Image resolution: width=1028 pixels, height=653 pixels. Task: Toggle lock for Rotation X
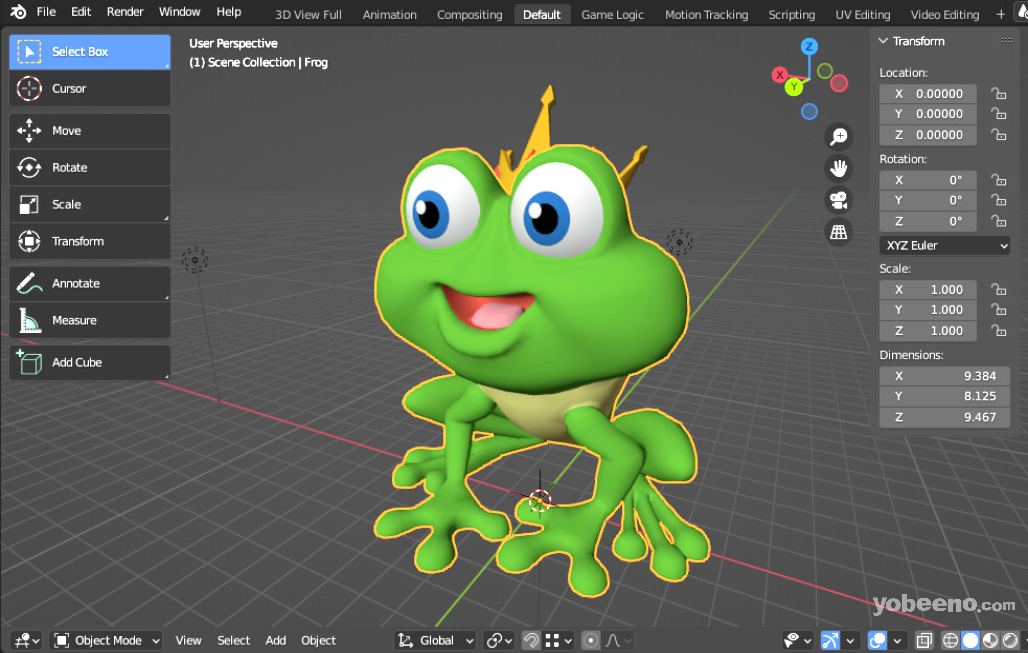pos(998,180)
